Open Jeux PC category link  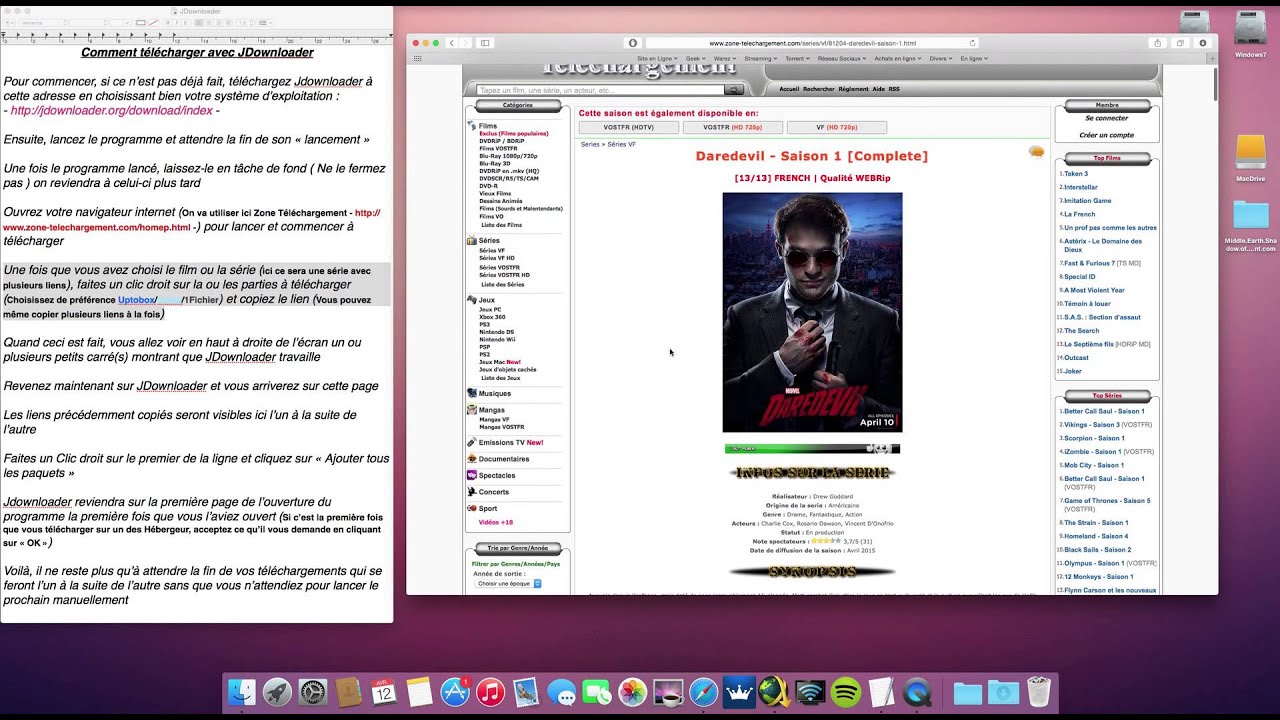[490, 310]
